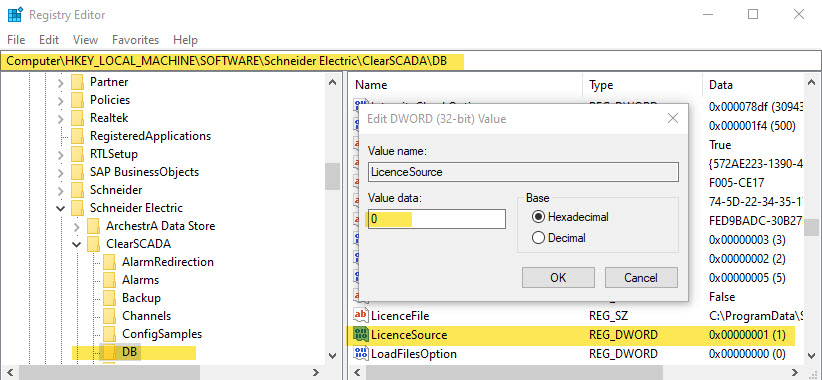Click the data cell 0x000001f4 (500)
The width and height of the screenshot is (822, 380).
752,126
